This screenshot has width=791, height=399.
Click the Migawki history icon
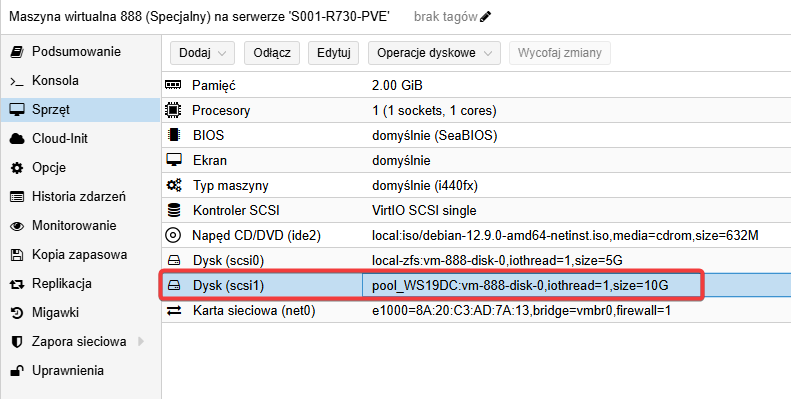pos(17,313)
